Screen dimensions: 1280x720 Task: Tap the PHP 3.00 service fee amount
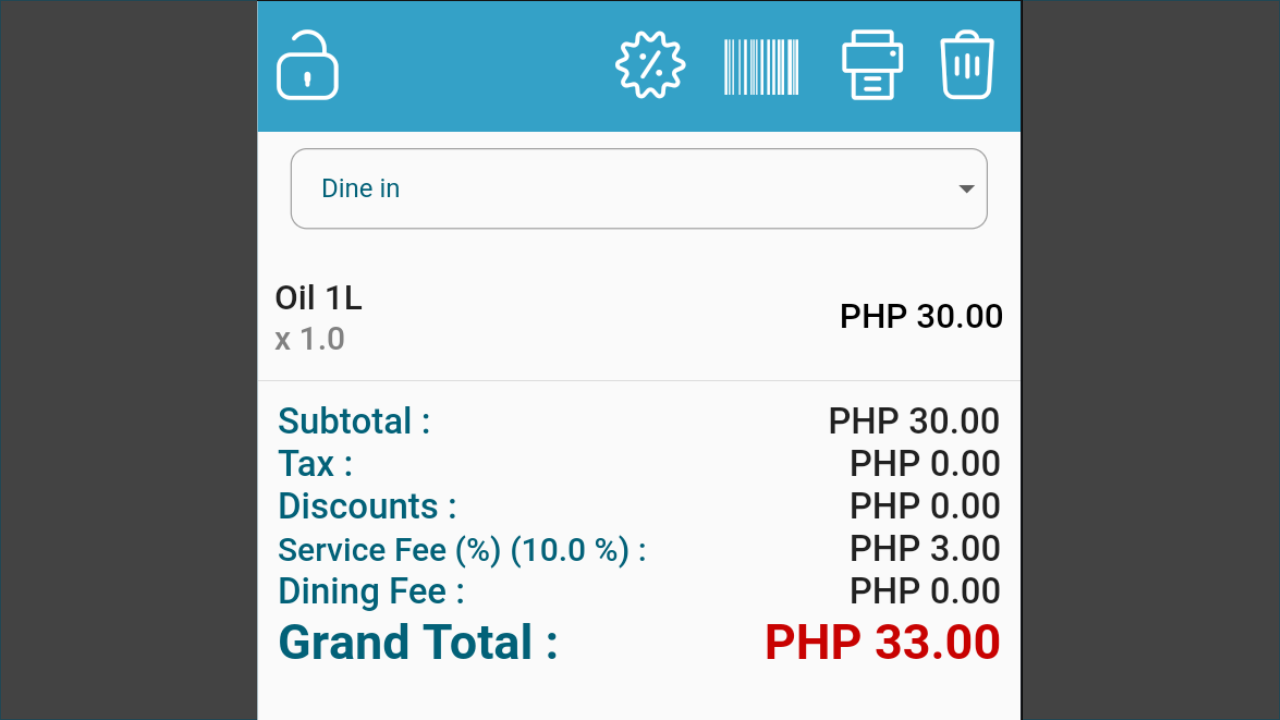(924, 549)
